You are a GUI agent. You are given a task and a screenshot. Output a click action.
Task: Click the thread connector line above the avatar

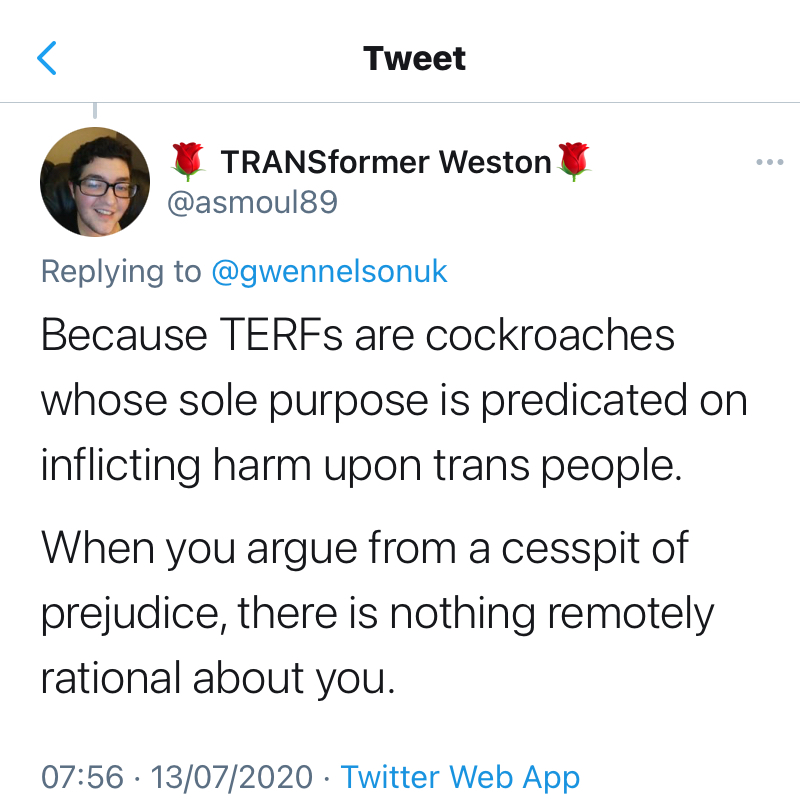(95, 111)
